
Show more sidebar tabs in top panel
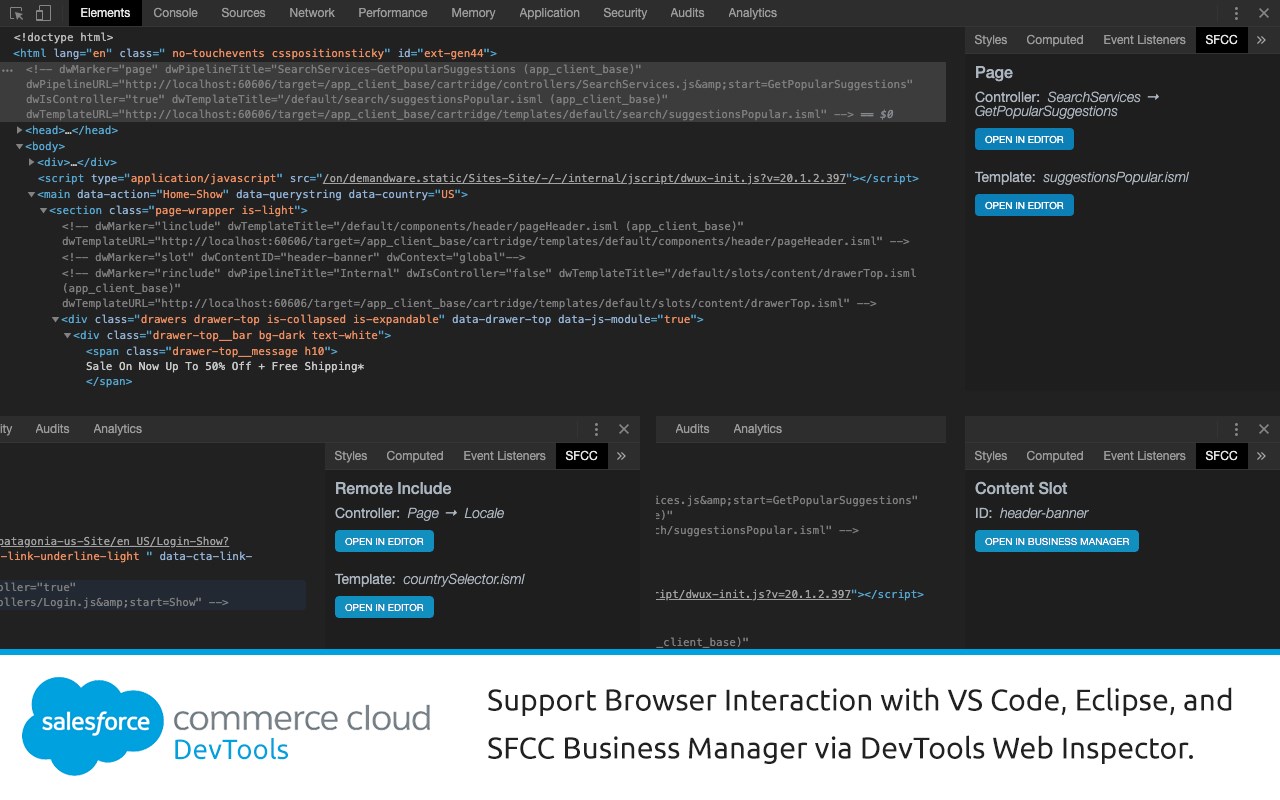click(x=1261, y=40)
